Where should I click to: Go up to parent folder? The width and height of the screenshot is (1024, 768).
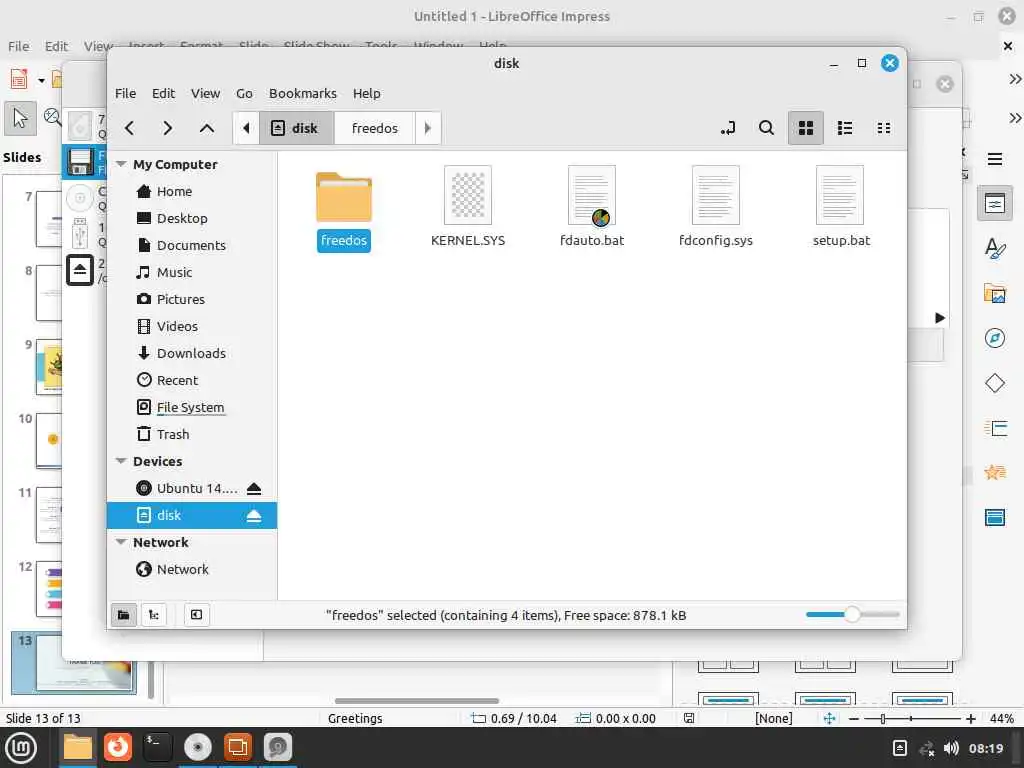coord(206,128)
